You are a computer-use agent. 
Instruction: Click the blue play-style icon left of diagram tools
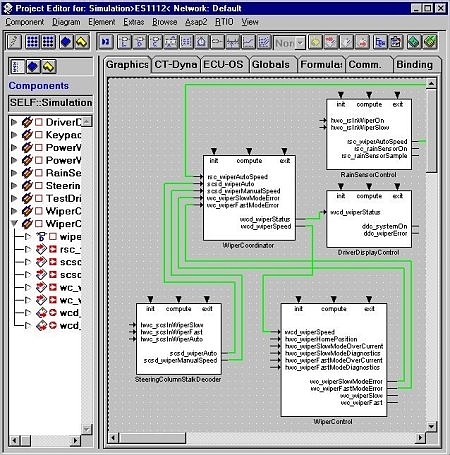pos(106,42)
